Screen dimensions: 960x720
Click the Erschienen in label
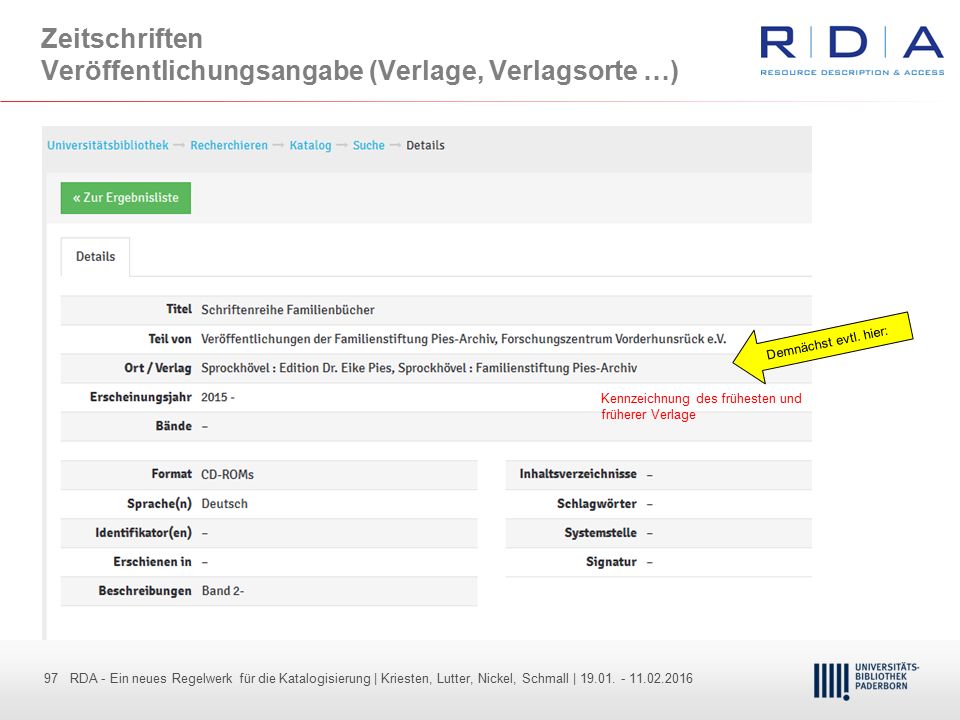(152, 561)
